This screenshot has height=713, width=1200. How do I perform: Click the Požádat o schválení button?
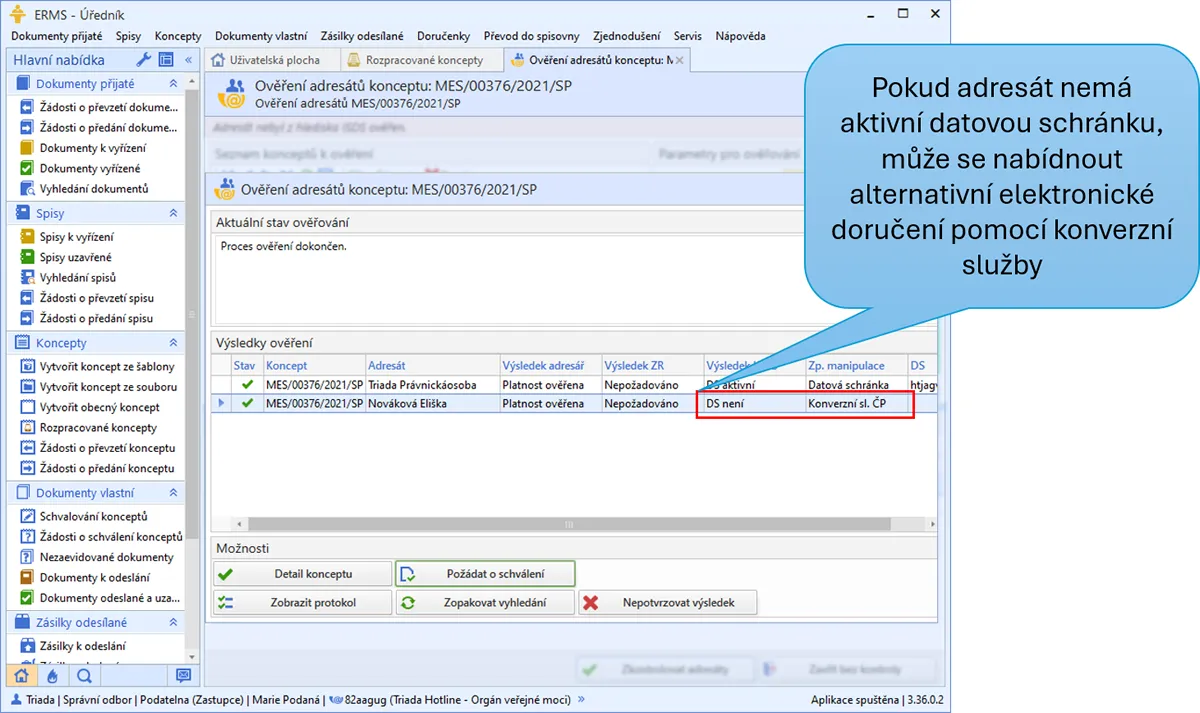coord(485,574)
